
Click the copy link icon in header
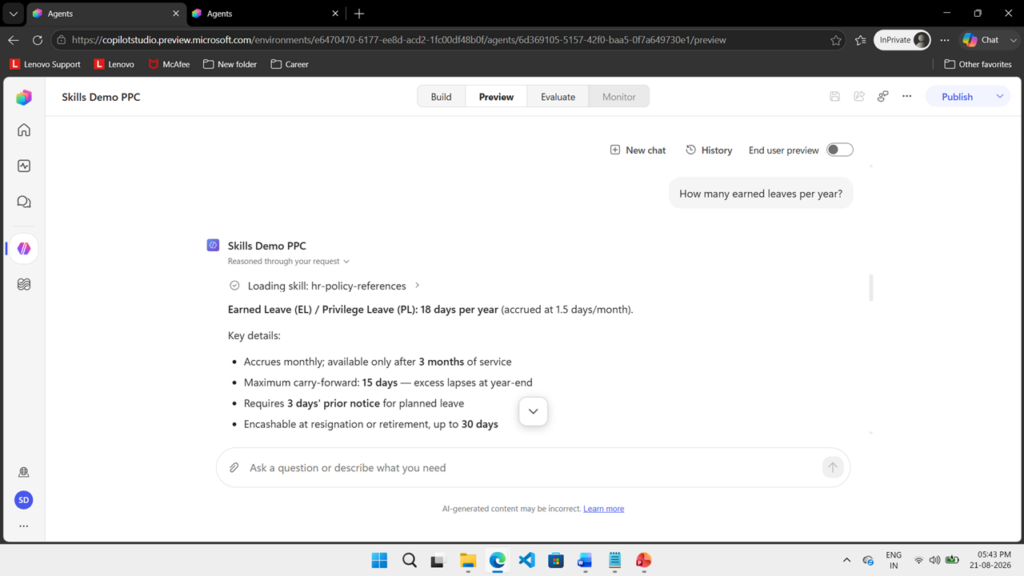click(883, 97)
